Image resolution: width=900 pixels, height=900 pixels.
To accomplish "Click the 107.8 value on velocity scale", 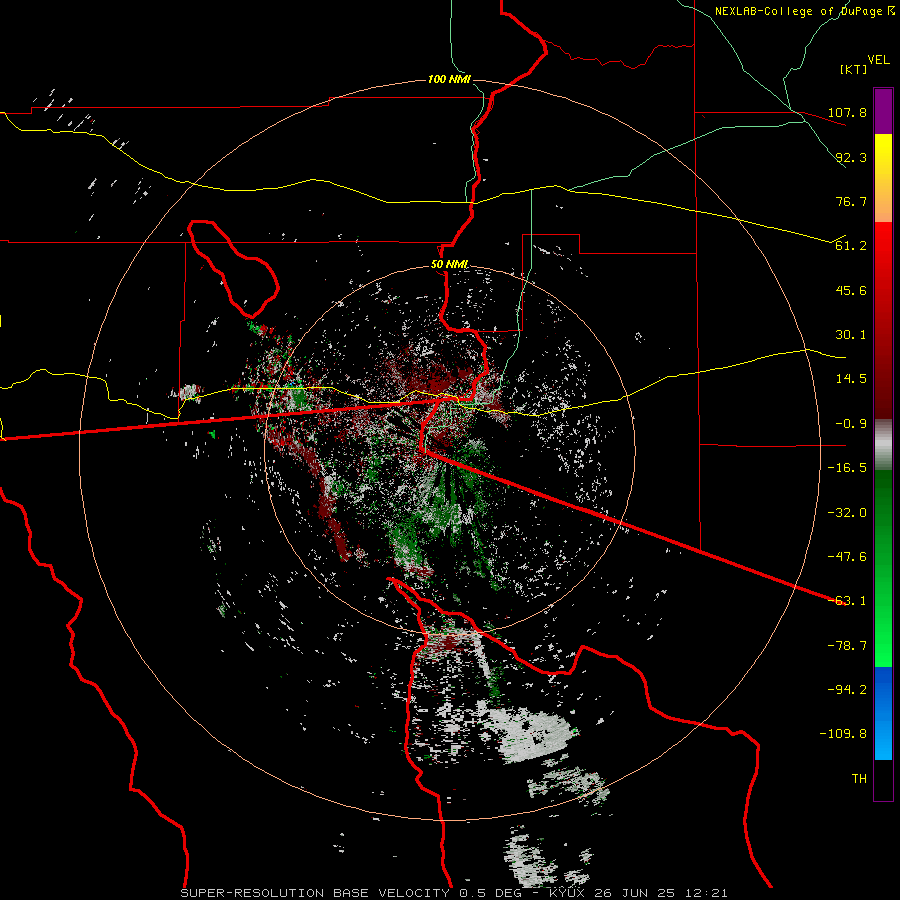I will [x=847, y=112].
